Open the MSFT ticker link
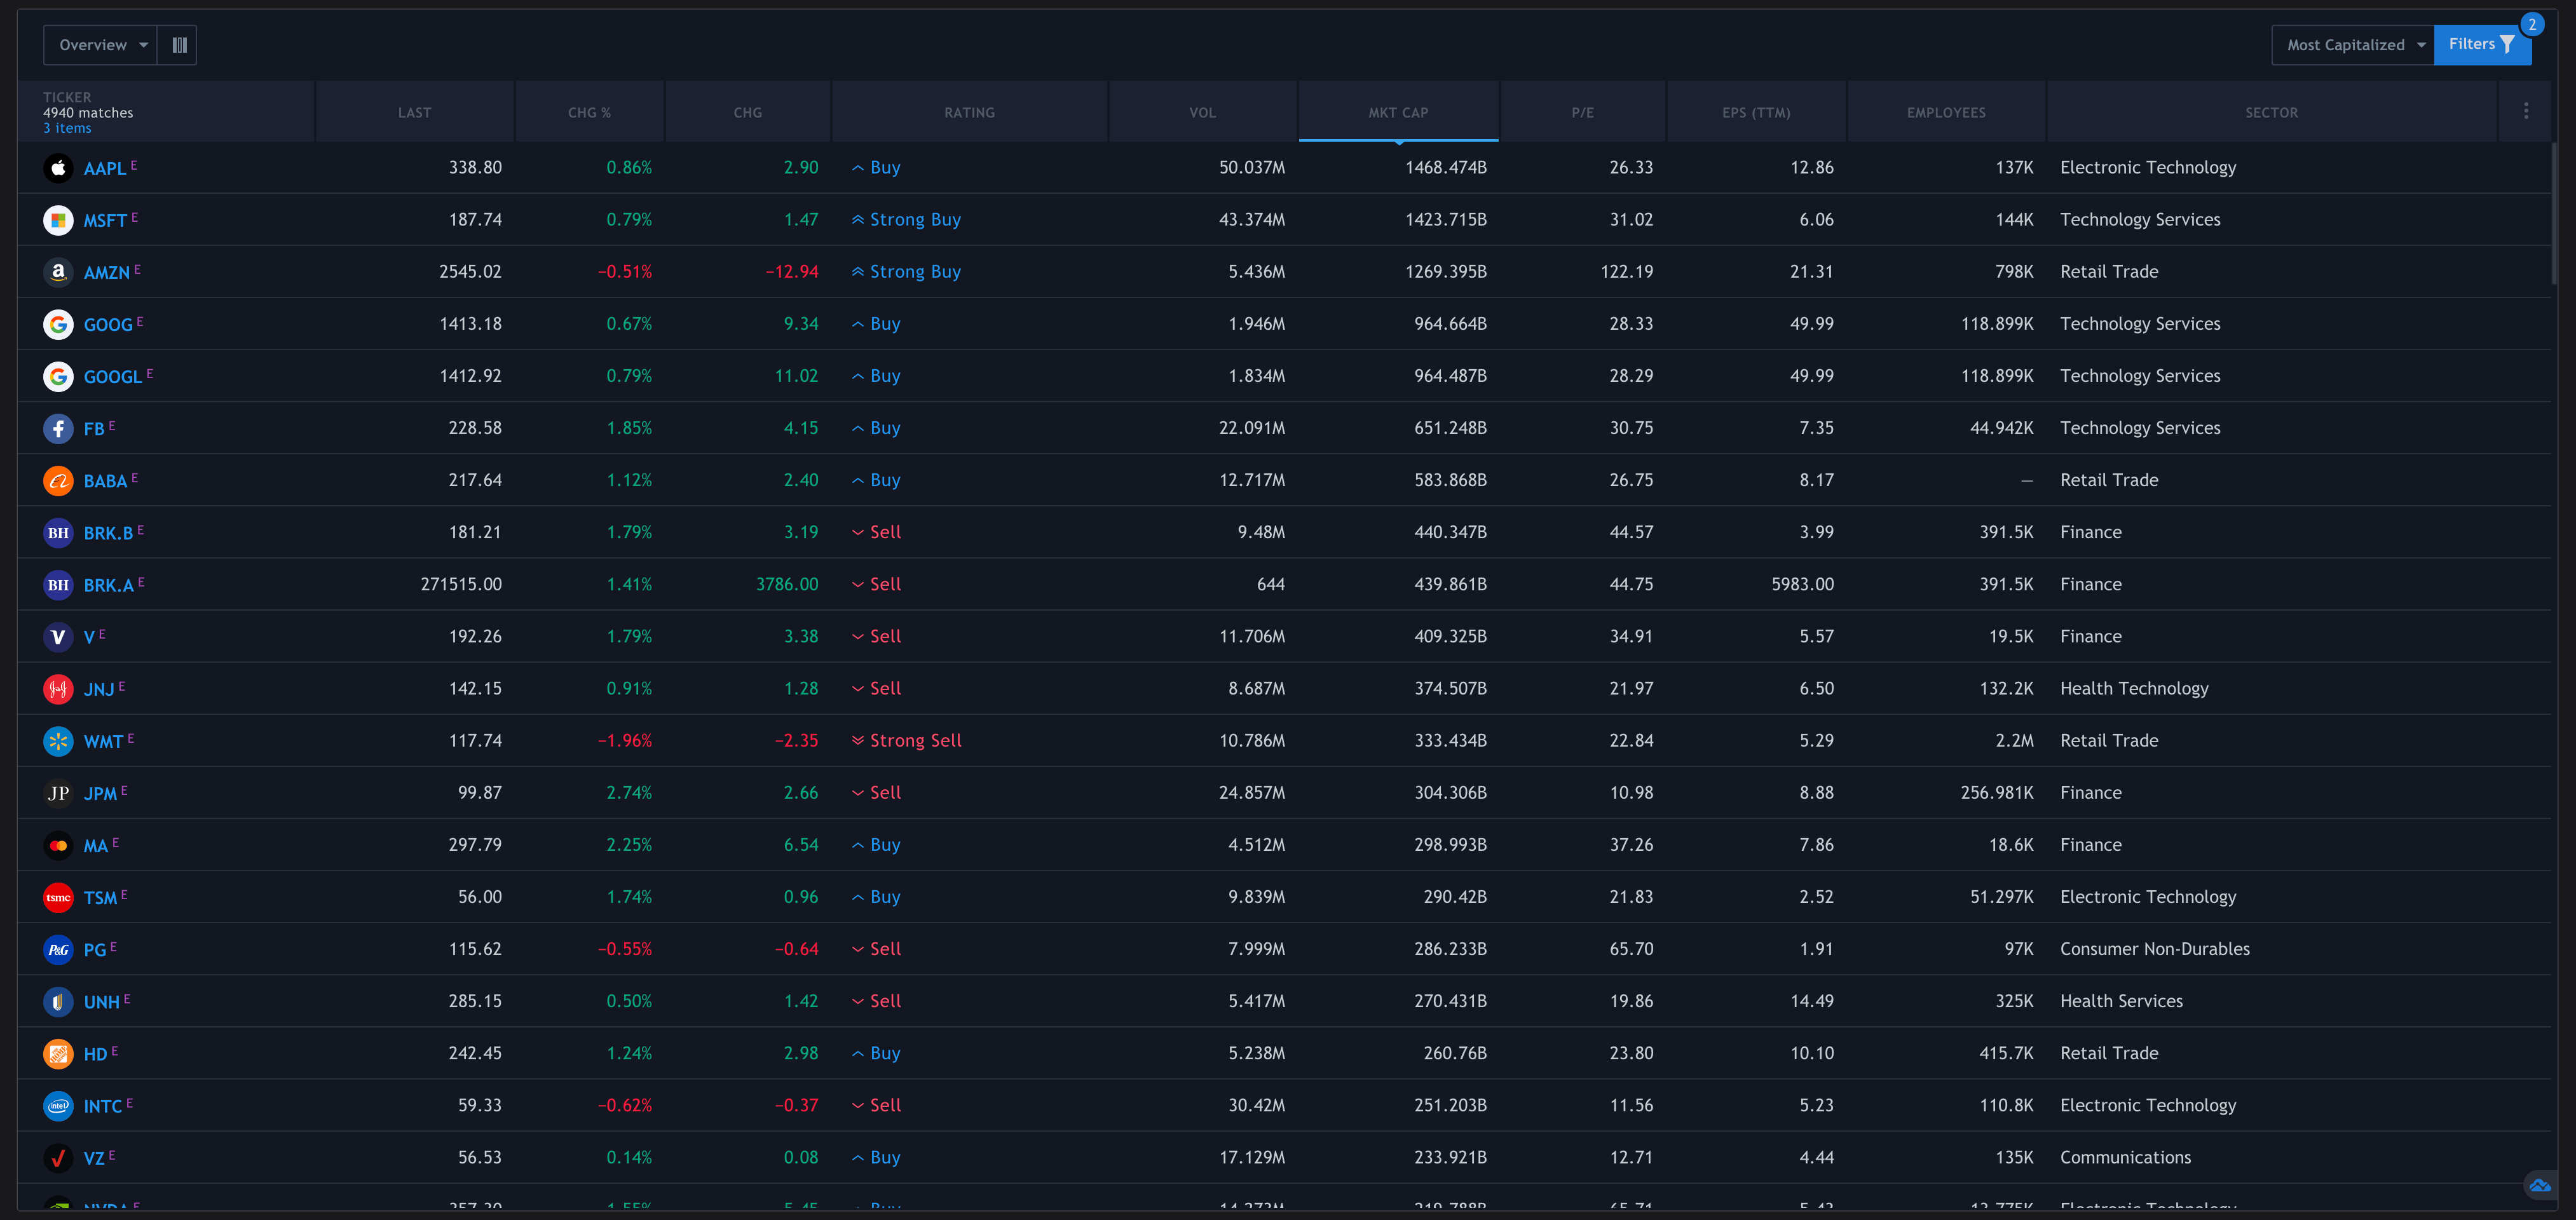The image size is (2576, 1220). click(104, 220)
